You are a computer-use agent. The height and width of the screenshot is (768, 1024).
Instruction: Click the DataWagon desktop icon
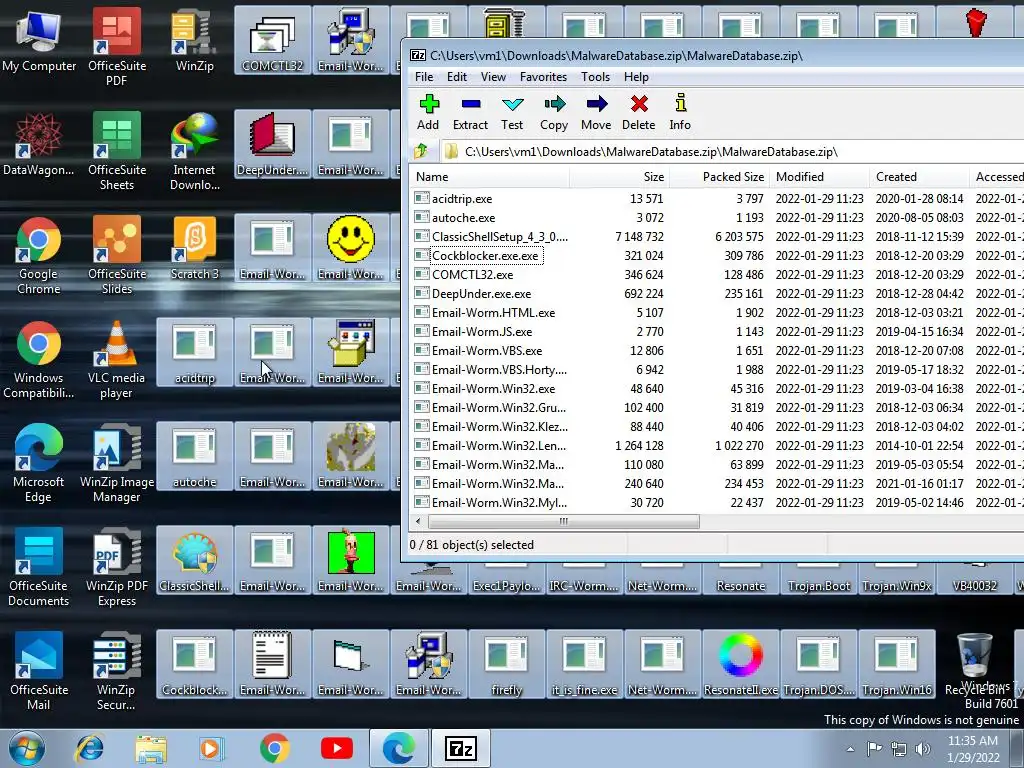tap(39, 145)
